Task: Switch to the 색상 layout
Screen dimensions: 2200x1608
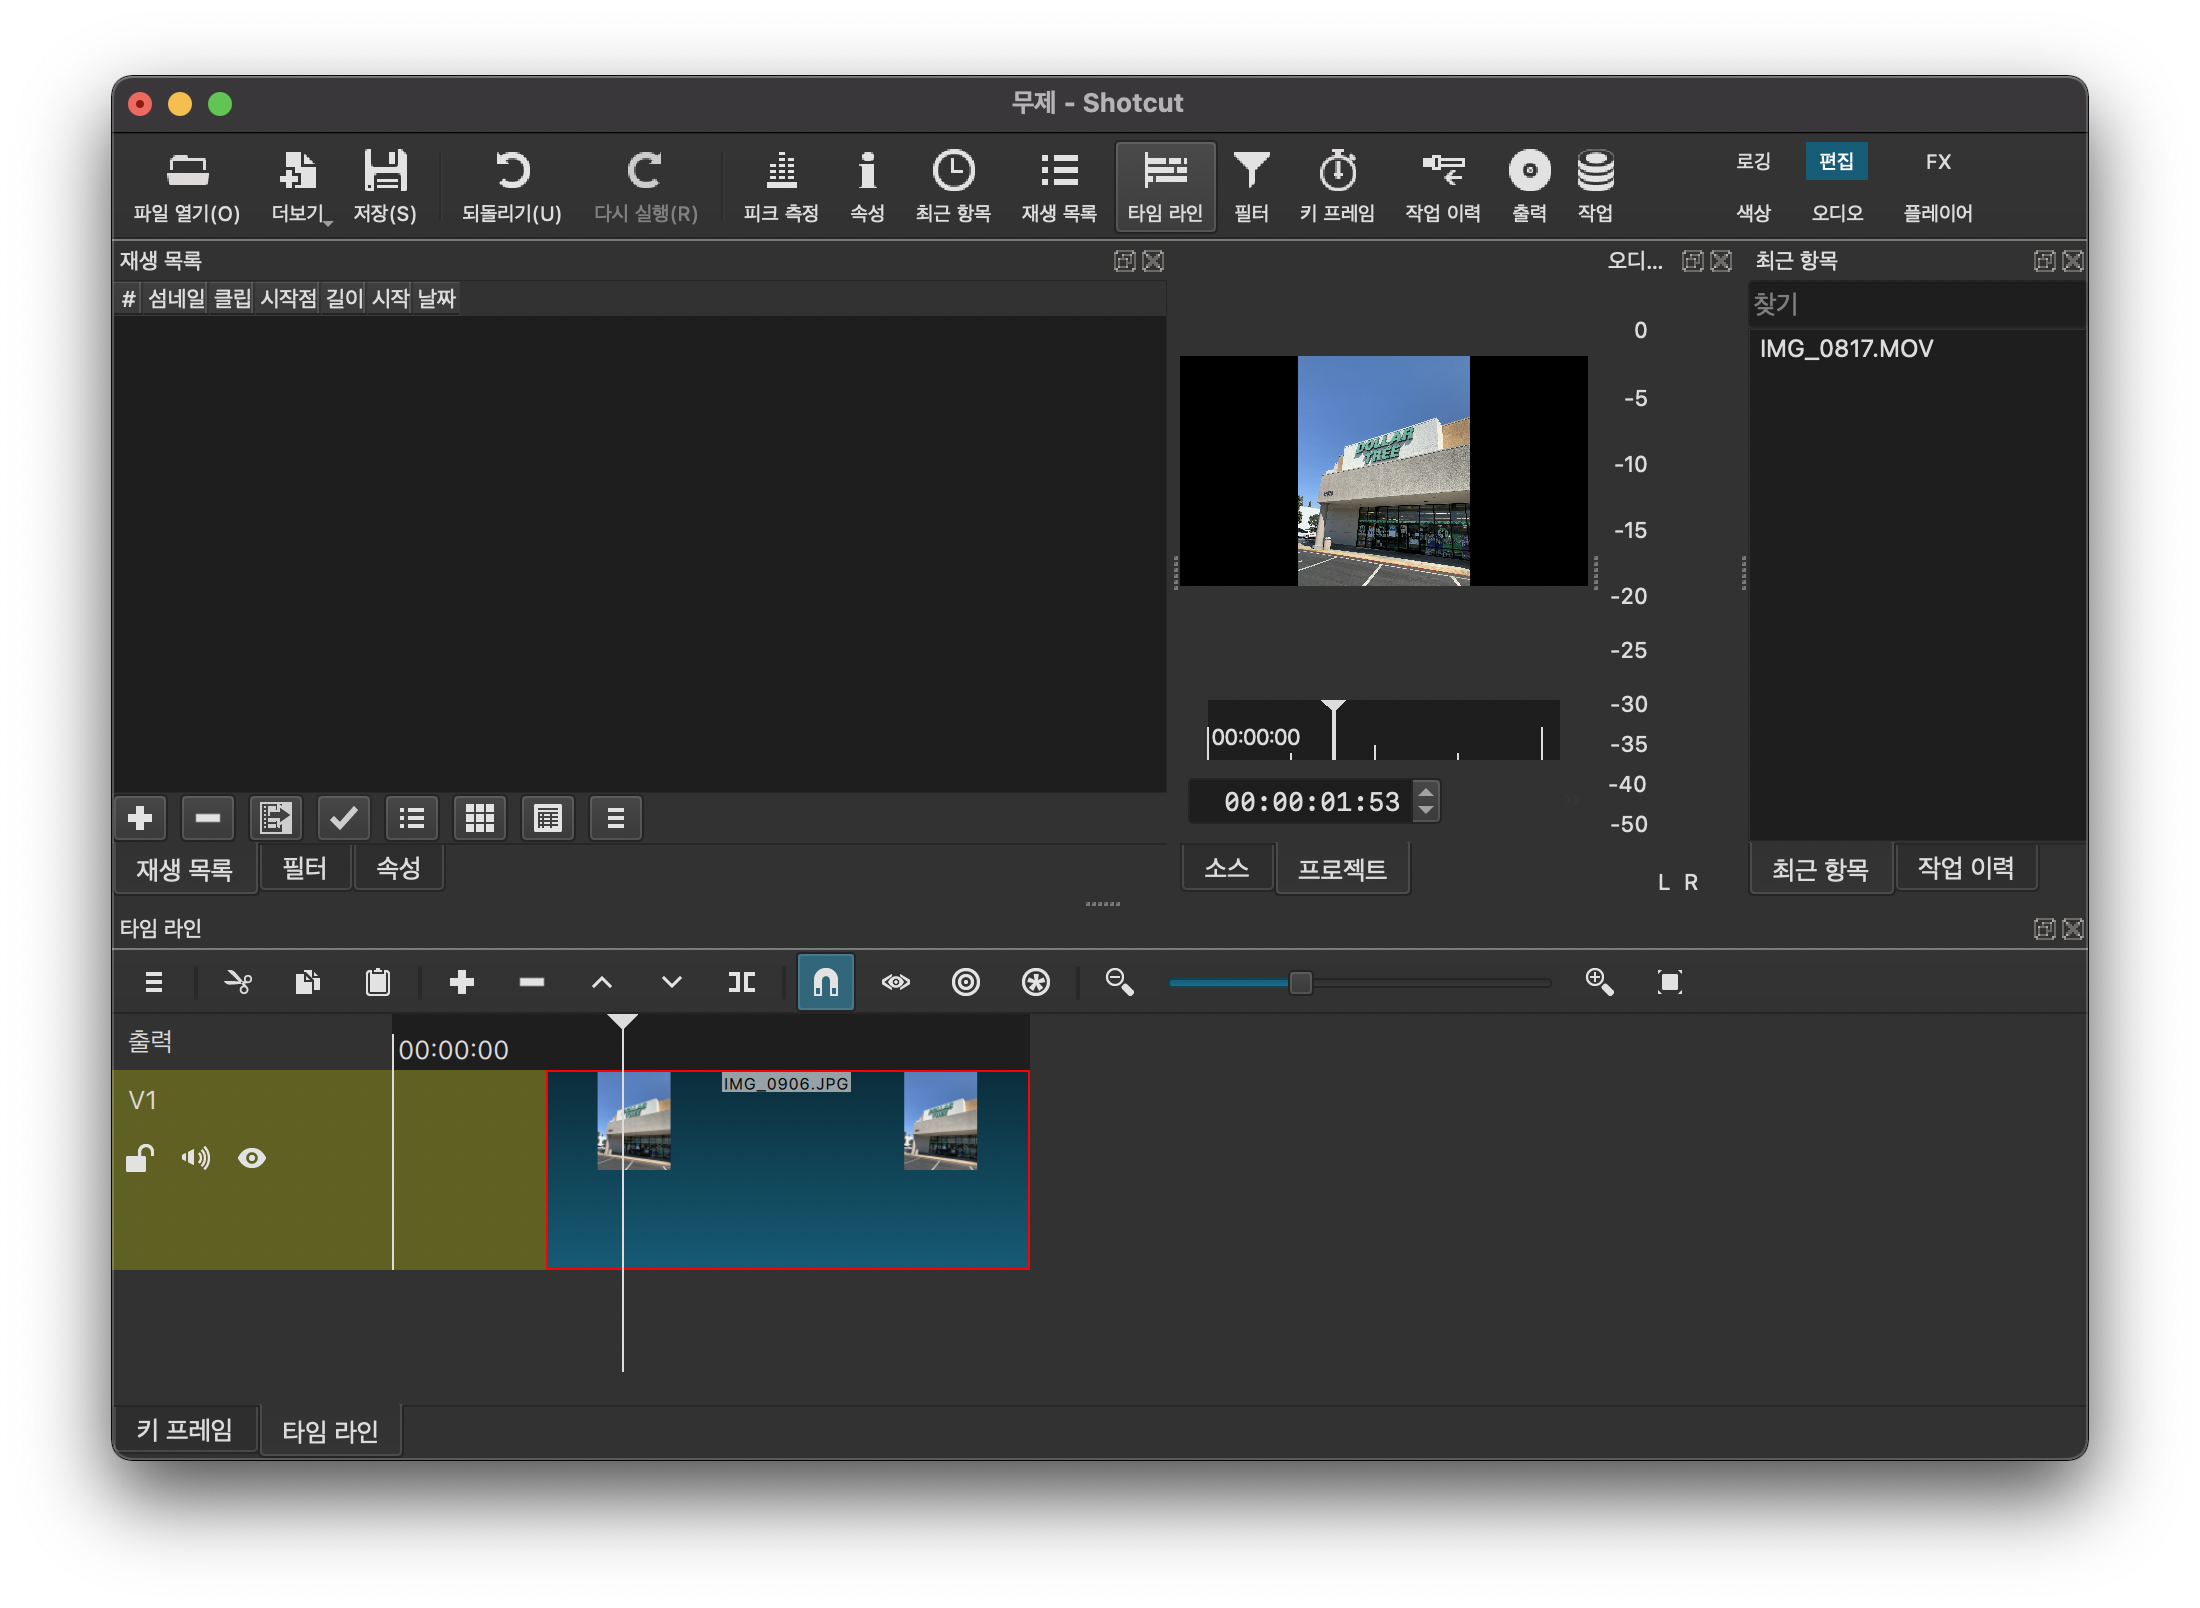Action: [x=1753, y=213]
